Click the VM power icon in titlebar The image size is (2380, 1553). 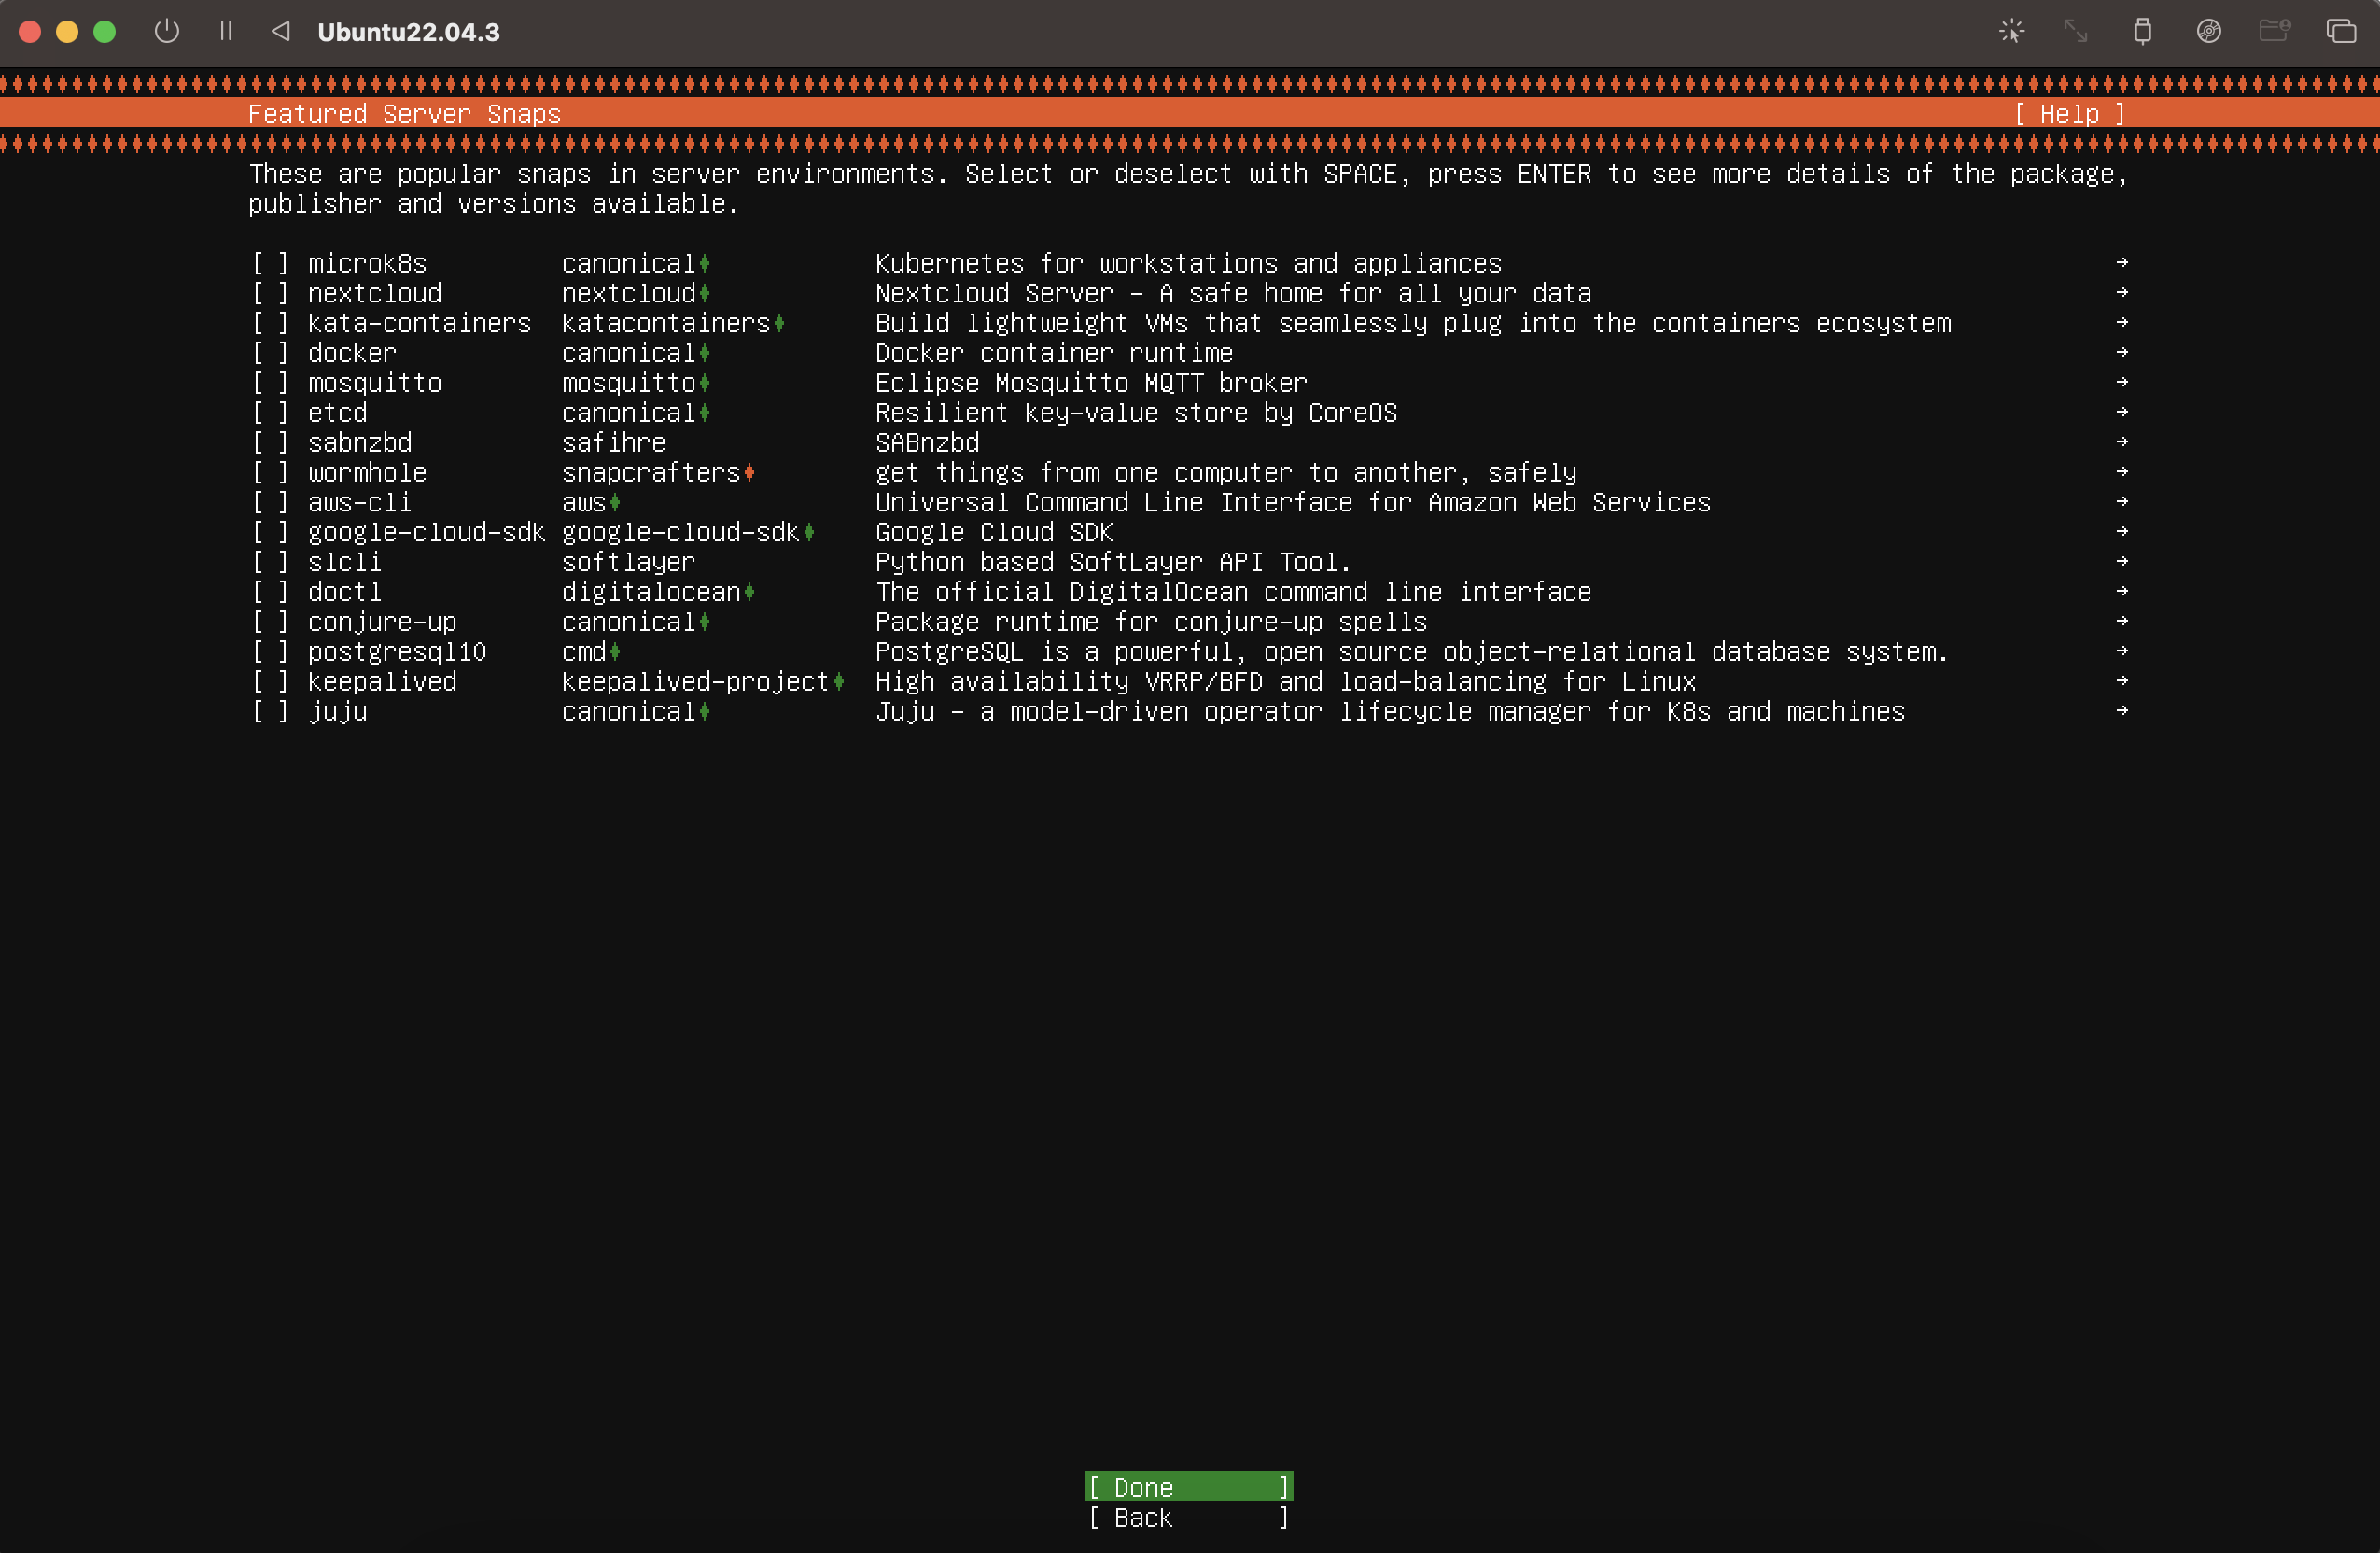pyautogui.click(x=167, y=31)
